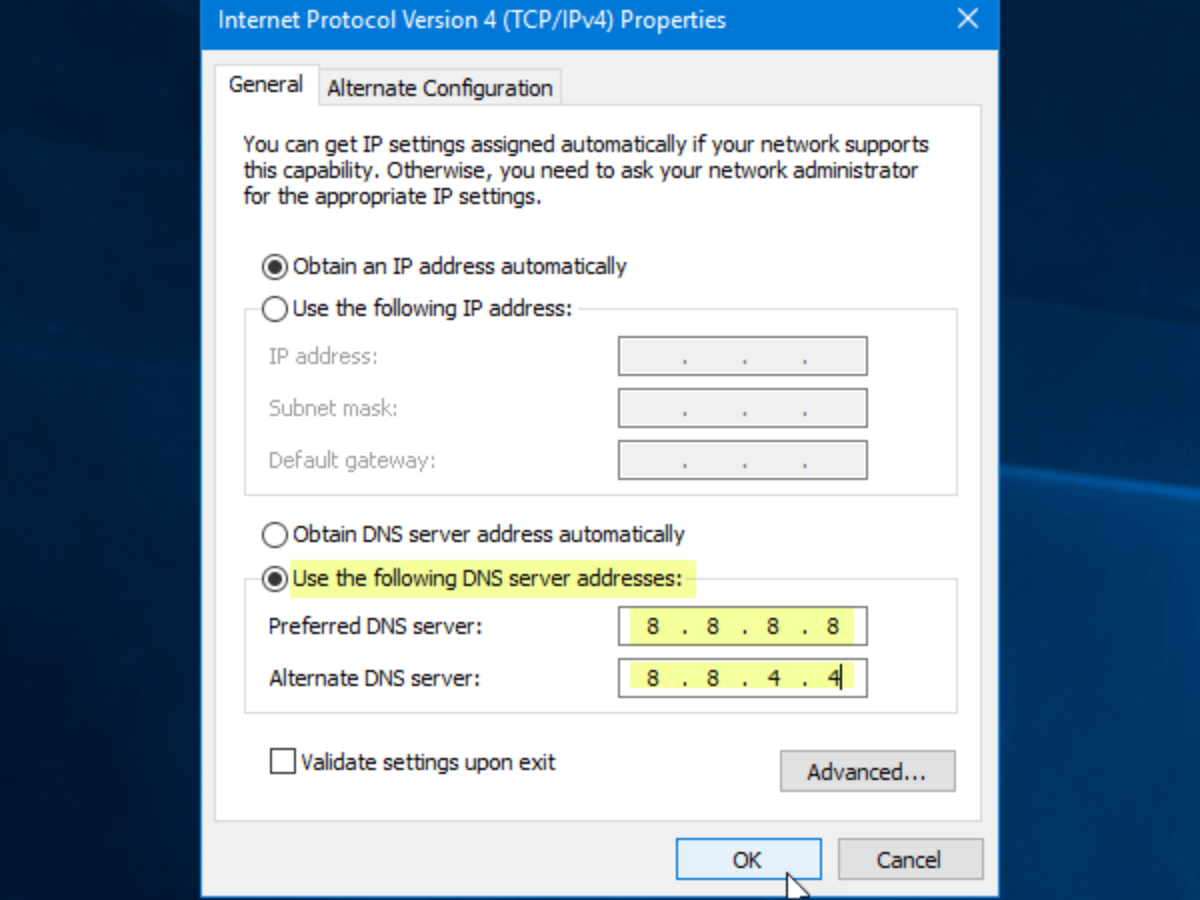1200x900 pixels.
Task: Click first octet of Preferred DNS server
Action: tap(653, 627)
